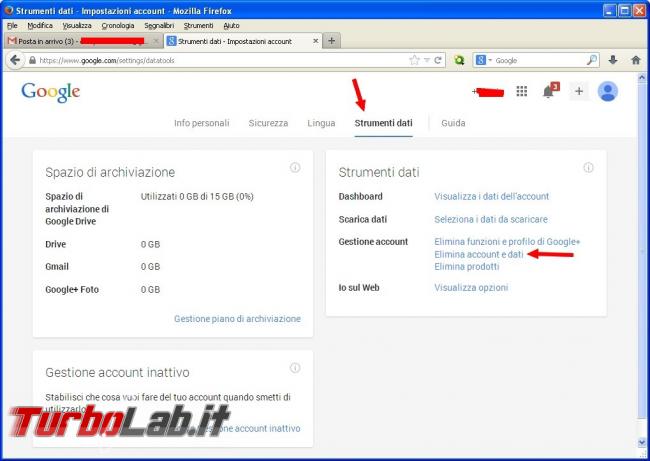Go to Sicurezza section
The height and width of the screenshot is (461, 650).
[268, 123]
